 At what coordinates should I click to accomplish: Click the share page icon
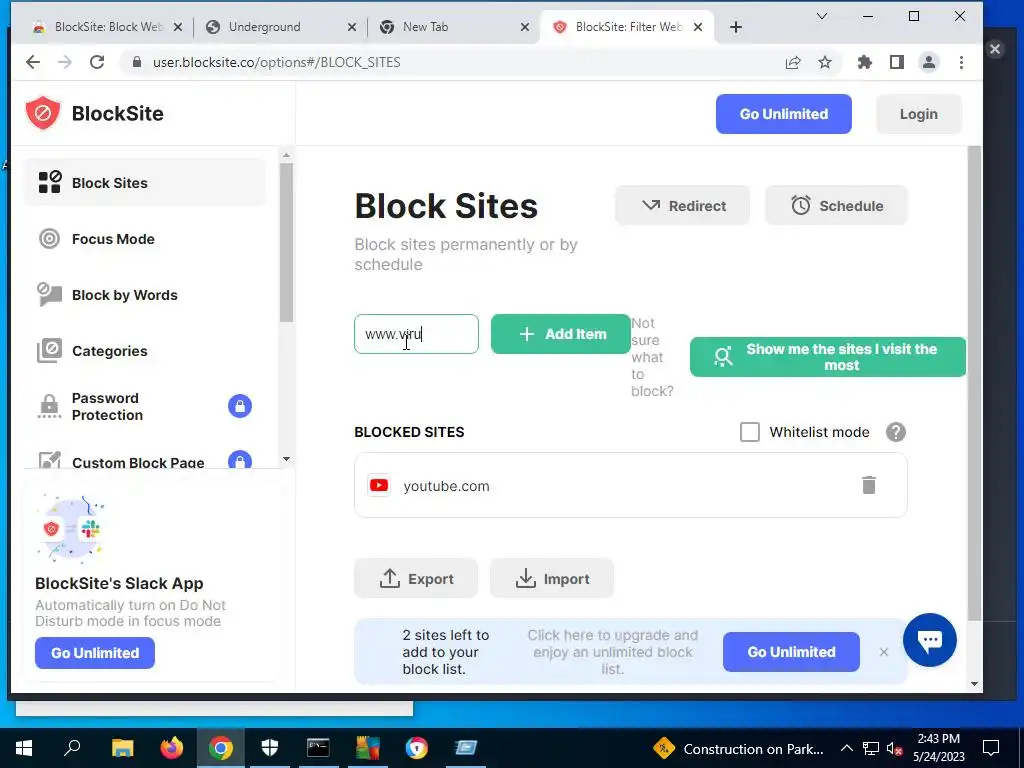tap(793, 62)
